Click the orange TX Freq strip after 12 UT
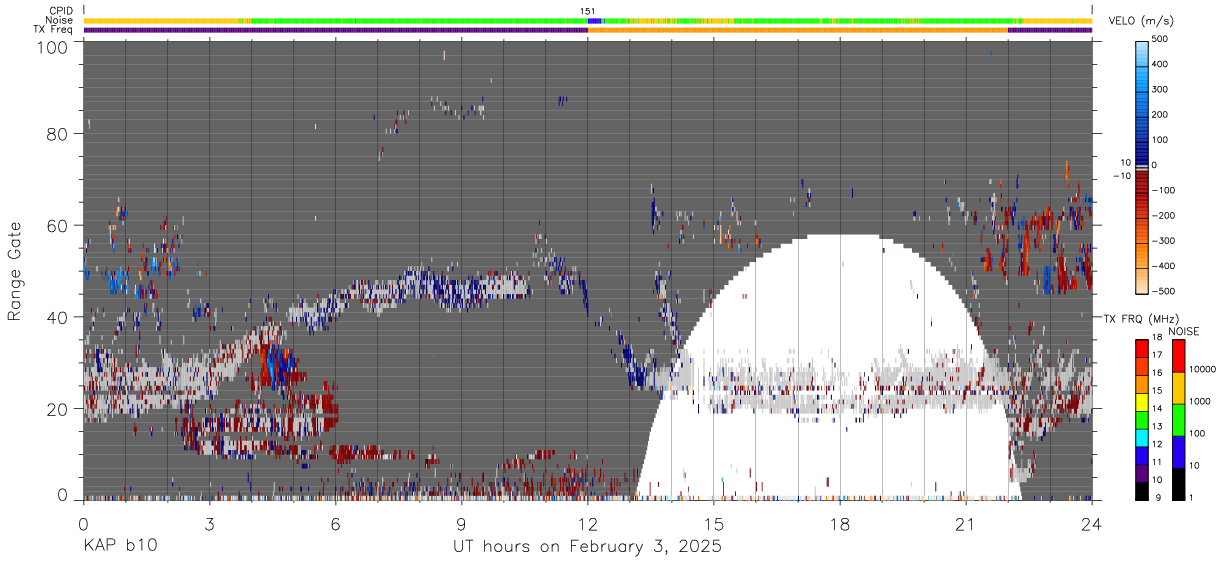1228x567 pixels. 798,30
